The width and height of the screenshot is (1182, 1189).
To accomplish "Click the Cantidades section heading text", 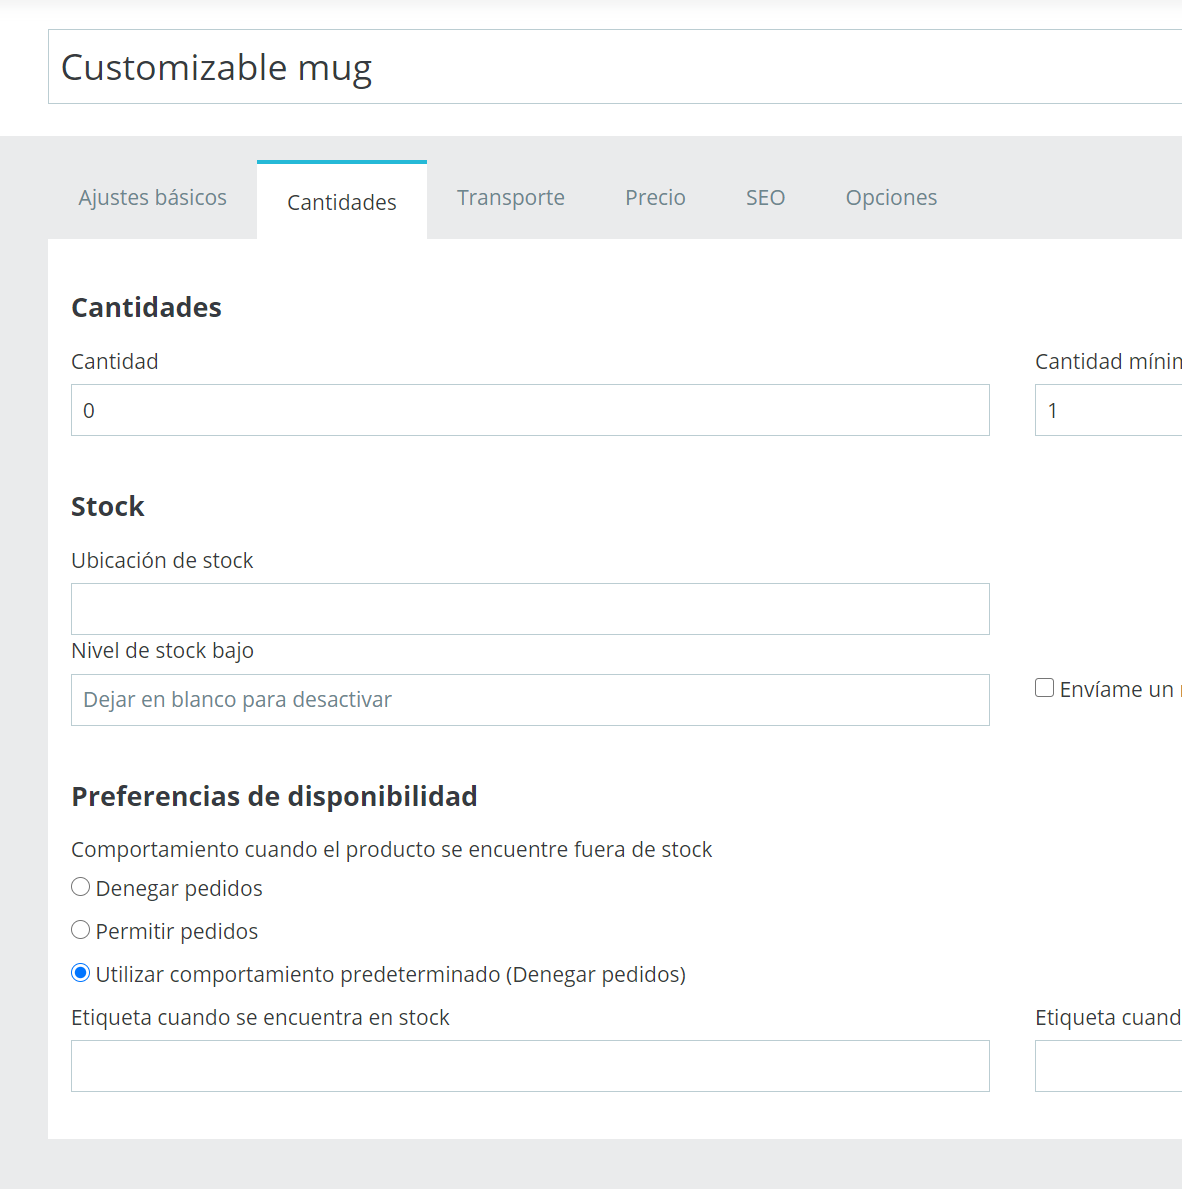I will tap(146, 308).
